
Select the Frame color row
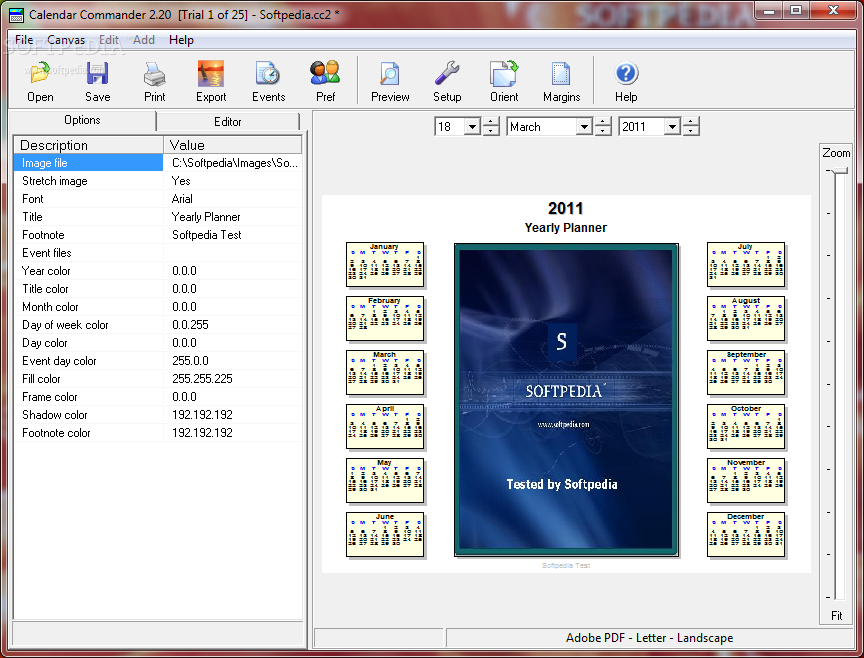pyautogui.click(x=158, y=397)
